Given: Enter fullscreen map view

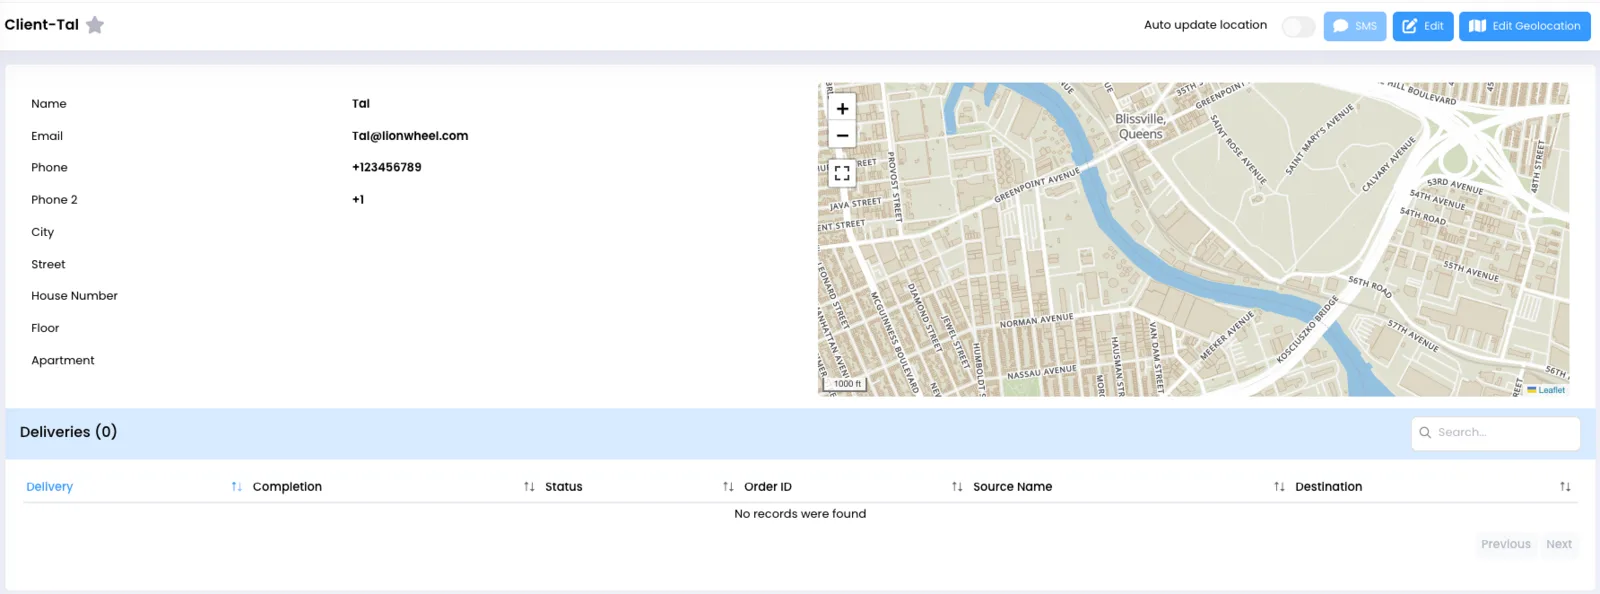Looking at the screenshot, I should pos(842,173).
